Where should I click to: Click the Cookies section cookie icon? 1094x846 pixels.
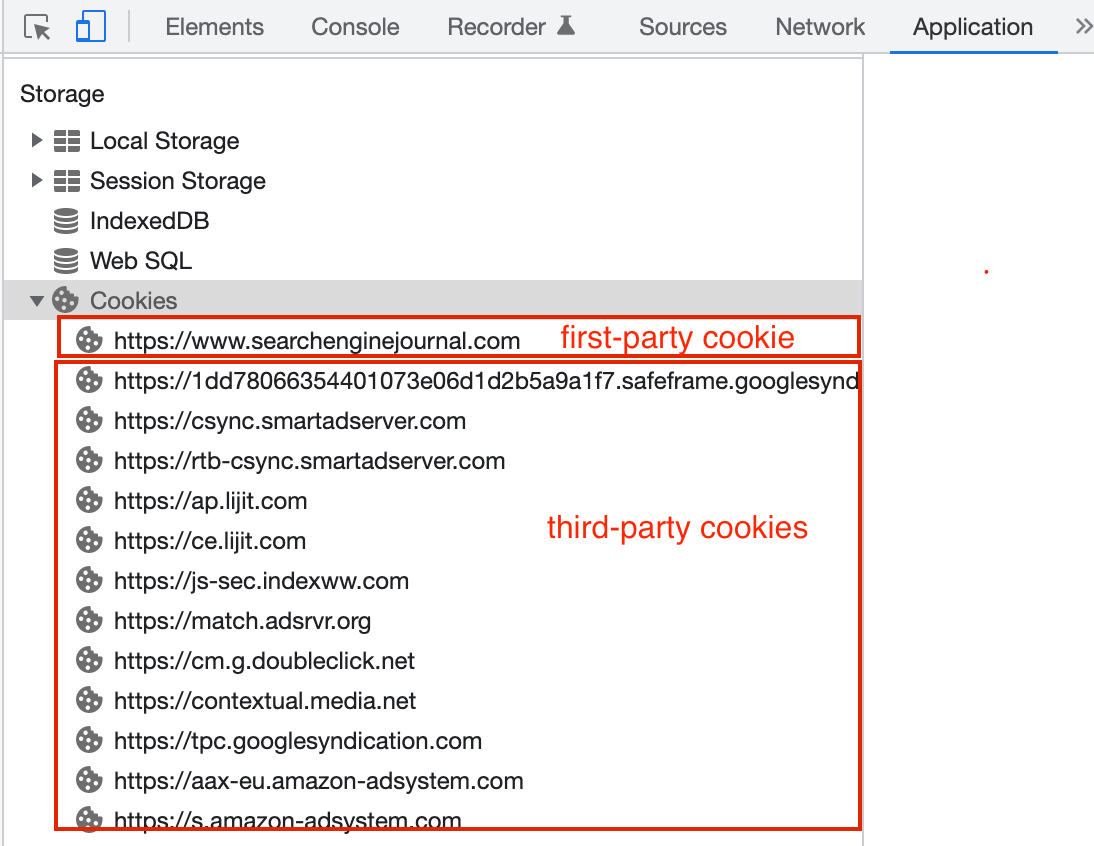[65, 299]
